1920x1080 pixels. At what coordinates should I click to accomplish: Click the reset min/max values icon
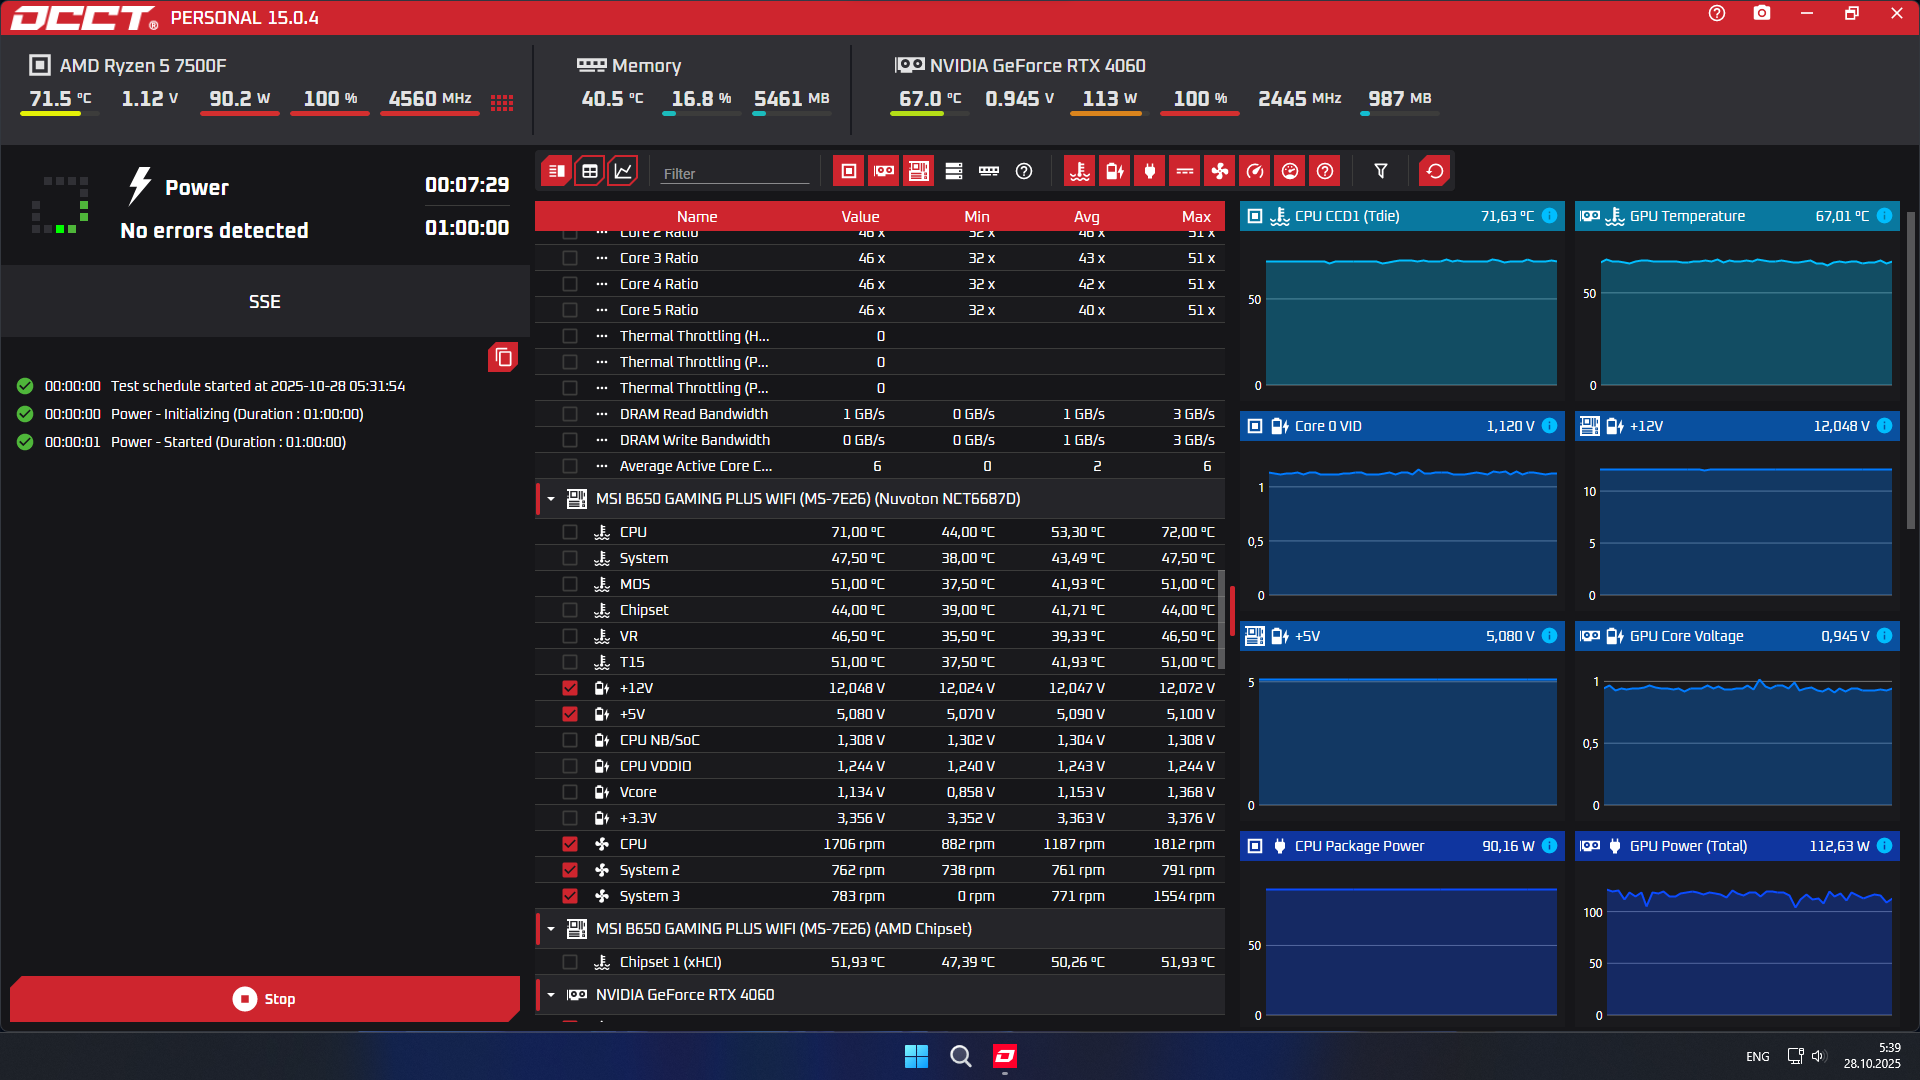coord(1434,171)
